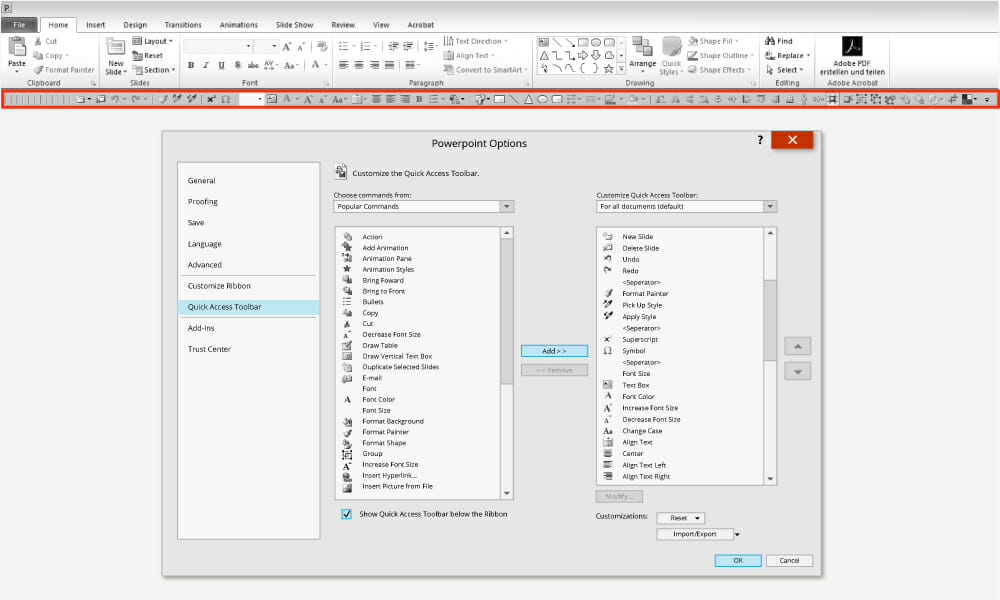
Task: Select Proofing in options sidebar
Action: pos(203,201)
